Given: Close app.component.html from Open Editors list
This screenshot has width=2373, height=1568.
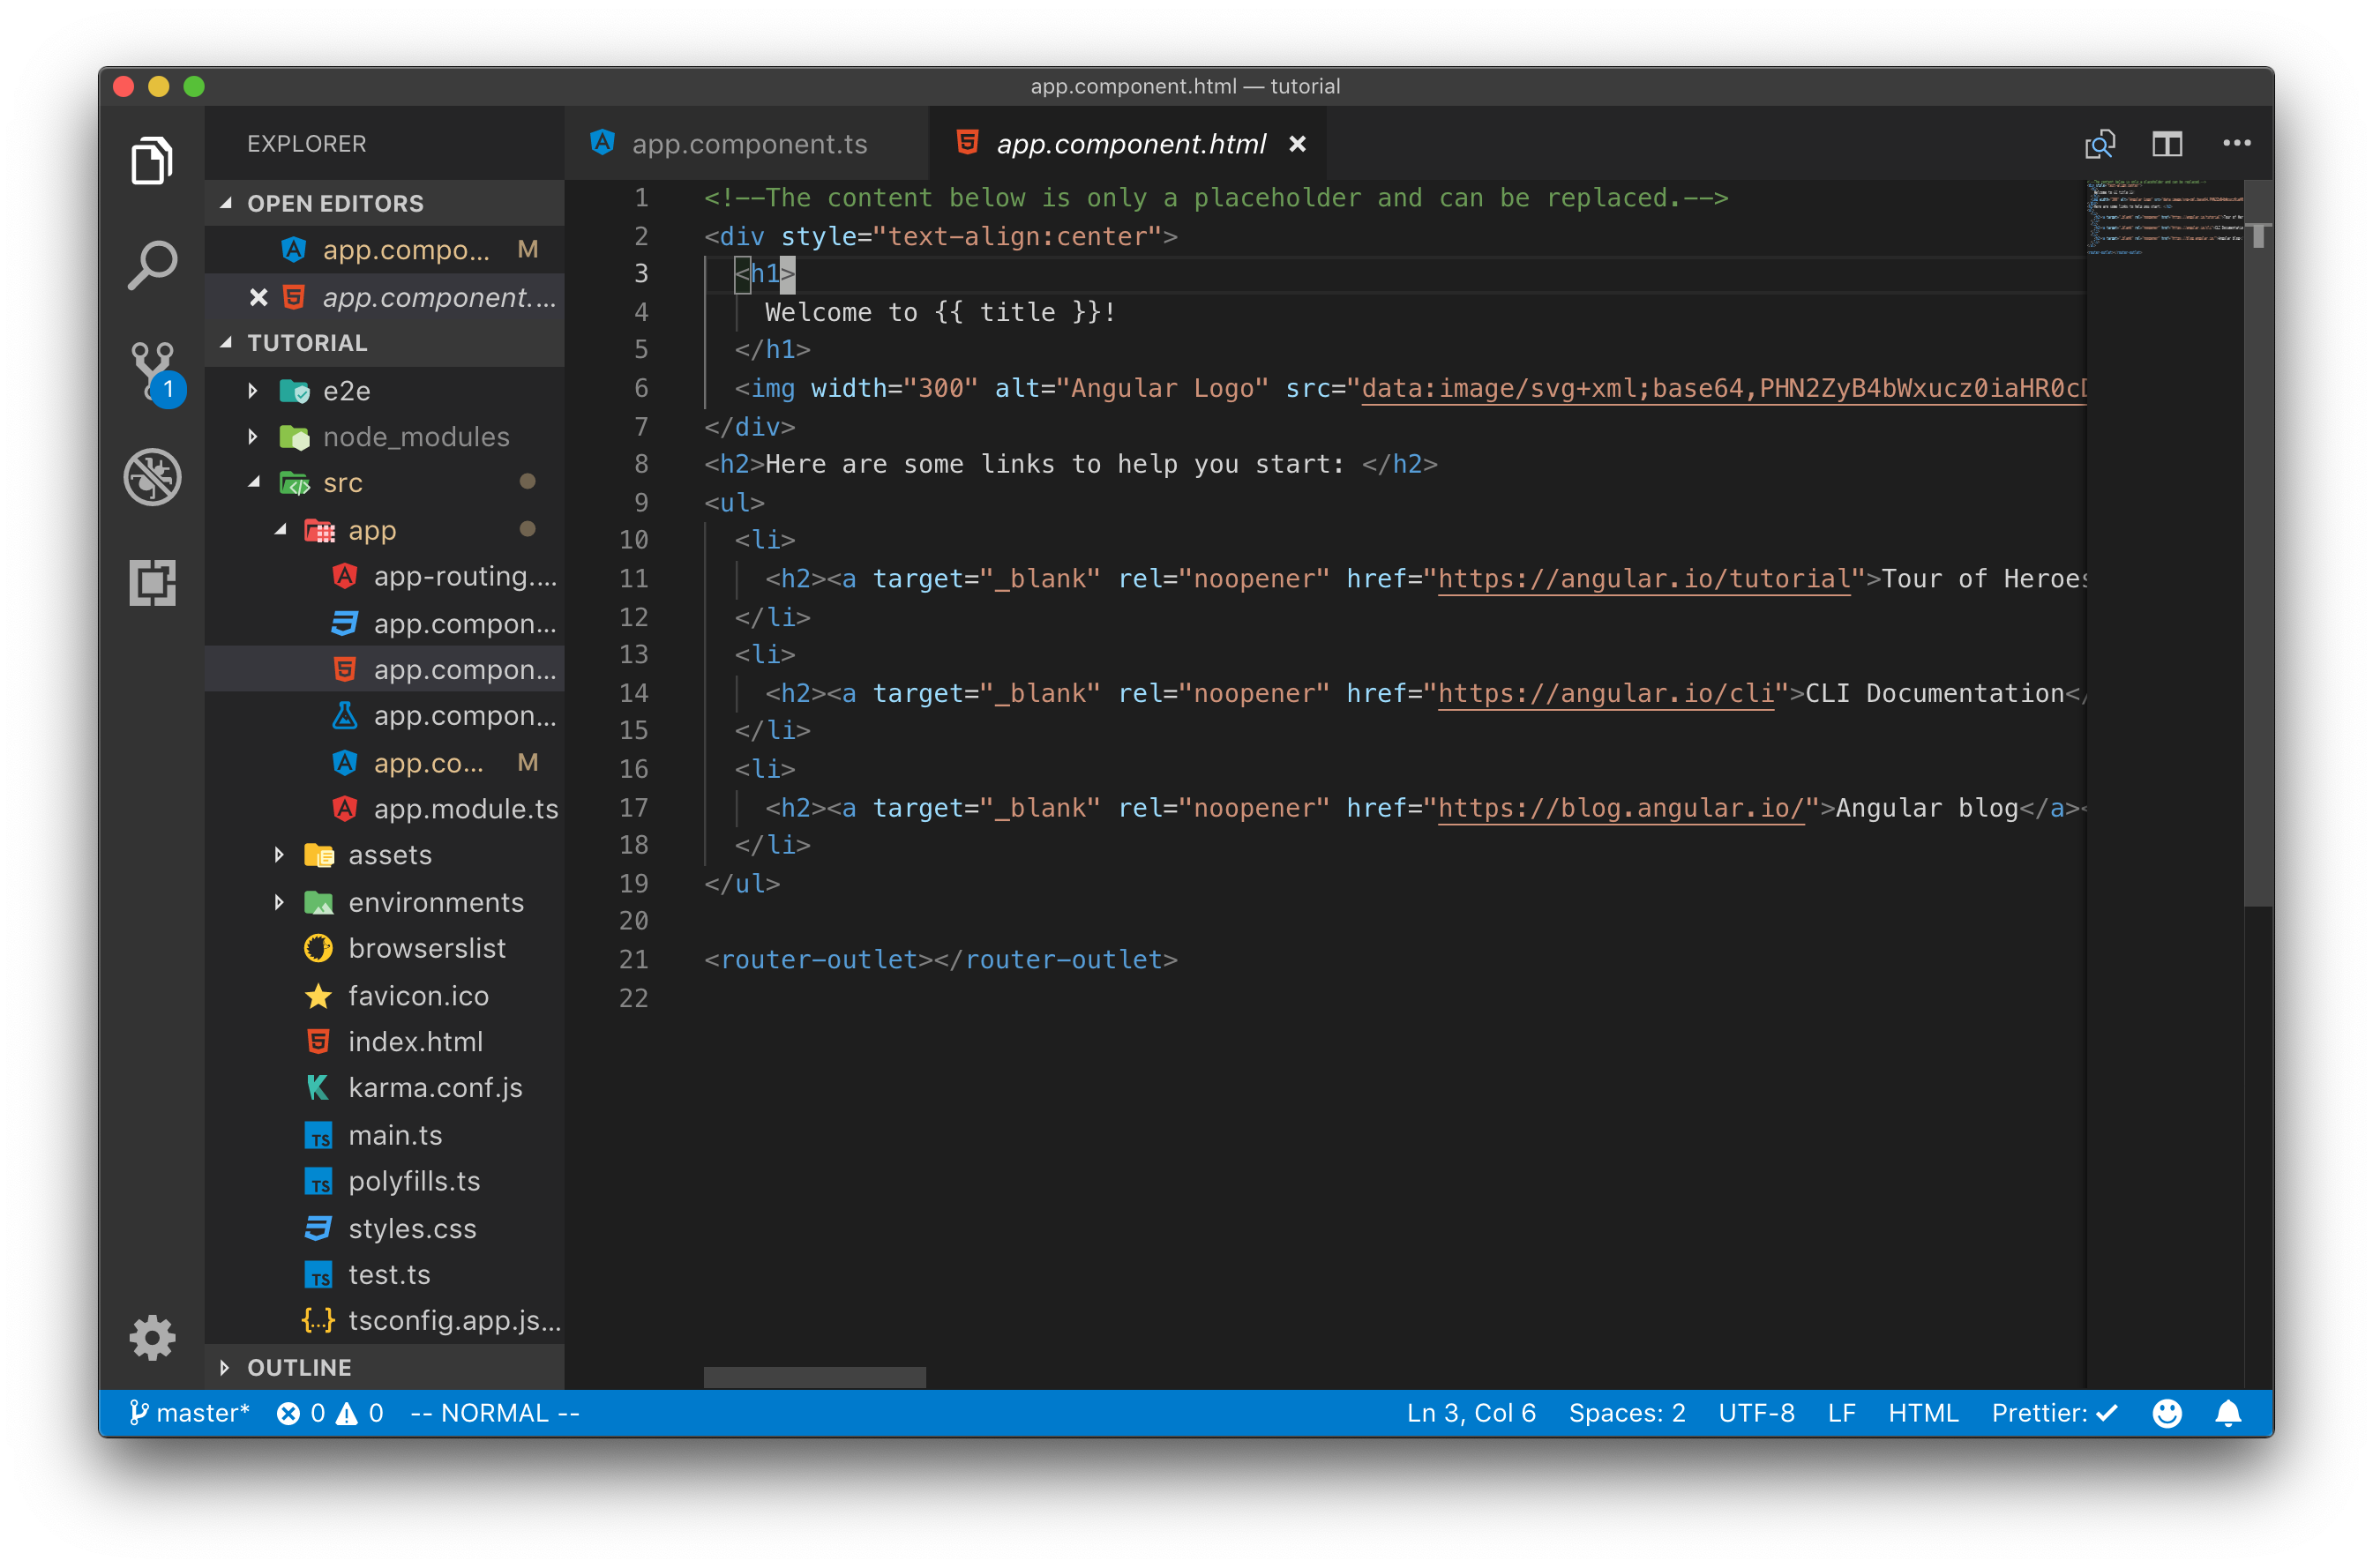Looking at the screenshot, I should coord(258,297).
